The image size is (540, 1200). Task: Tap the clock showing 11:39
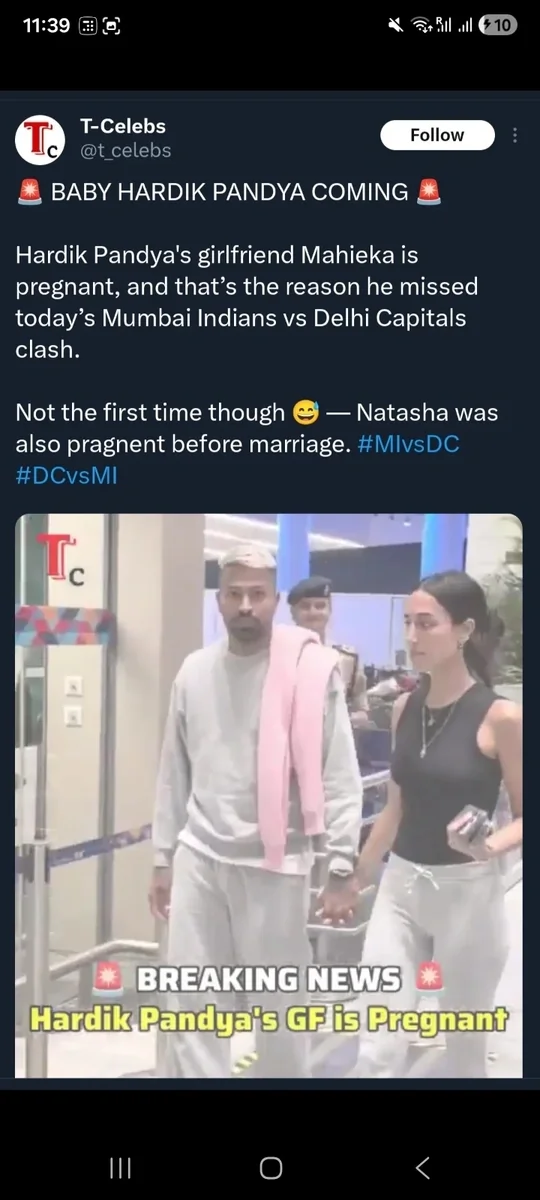click(x=46, y=26)
